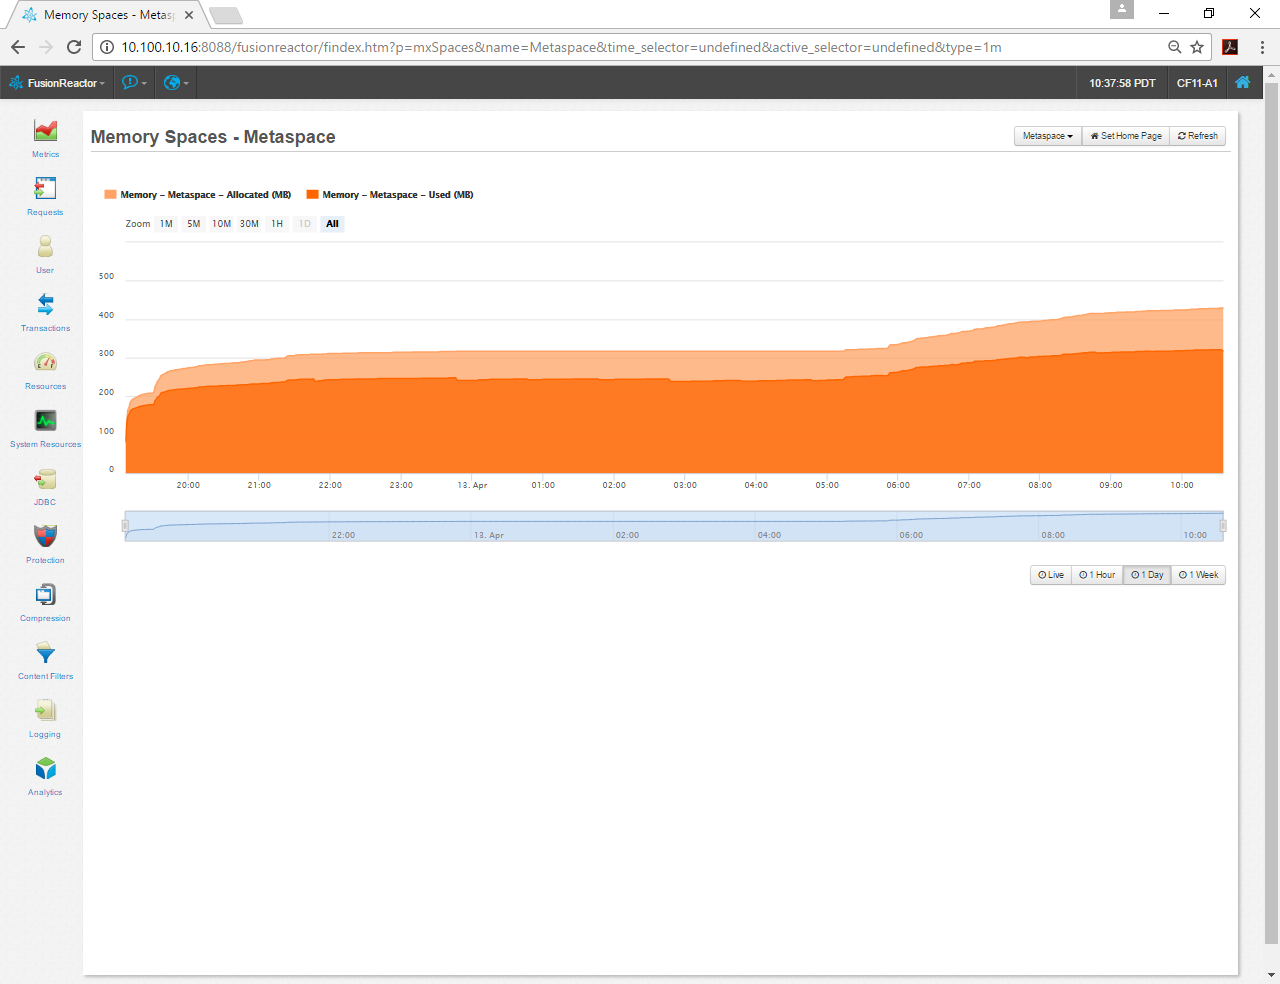Screen dimensions: 1280x984
Task: Open the Logging sidebar icon
Action: [x=45, y=710]
